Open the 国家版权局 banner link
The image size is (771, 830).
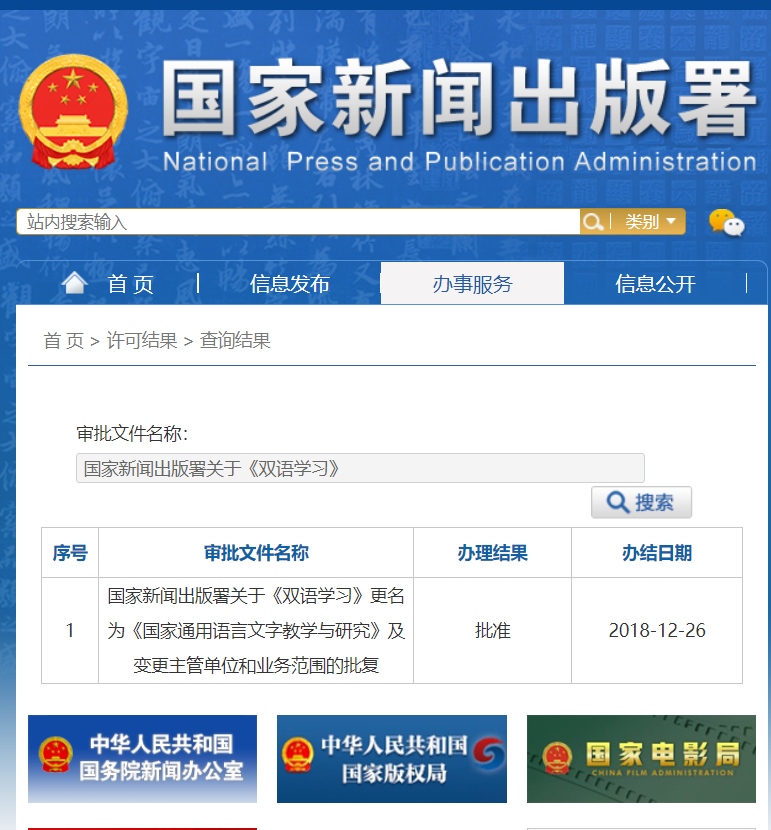coord(392,759)
